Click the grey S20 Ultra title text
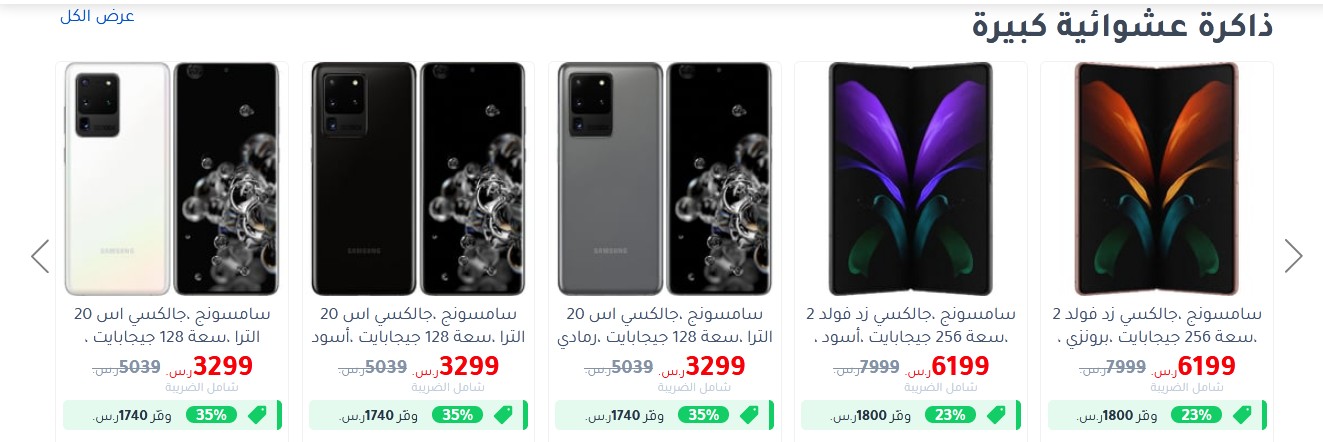 coord(665,326)
